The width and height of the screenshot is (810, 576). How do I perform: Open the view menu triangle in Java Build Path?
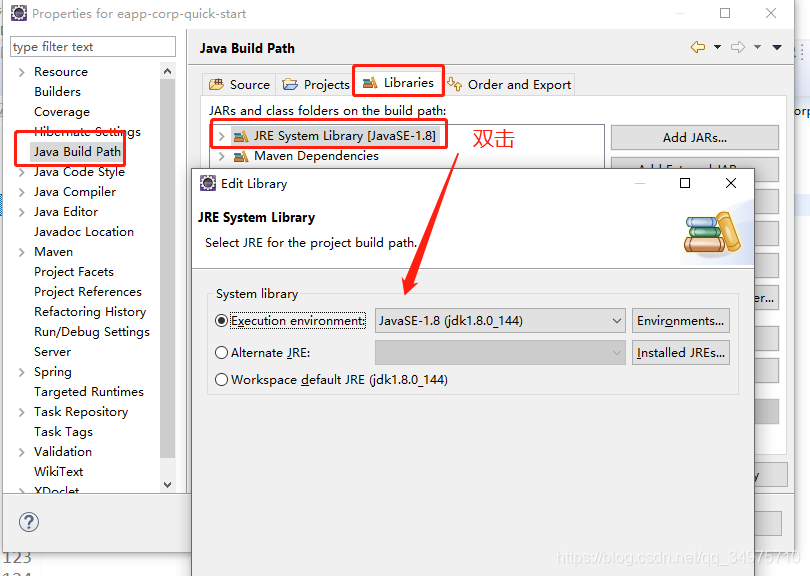[777, 47]
